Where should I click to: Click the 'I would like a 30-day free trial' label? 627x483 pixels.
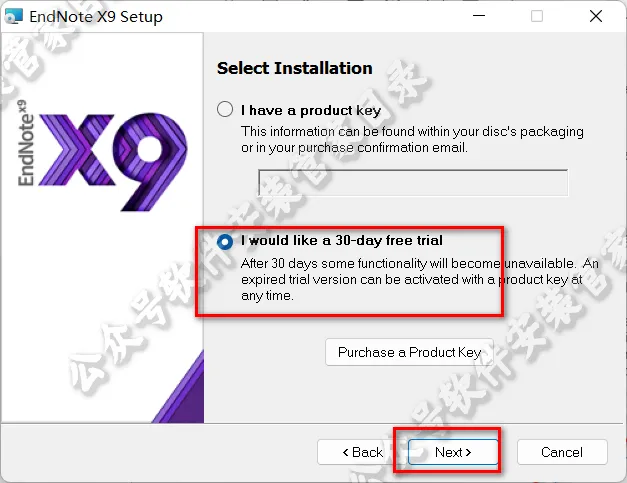(342, 240)
